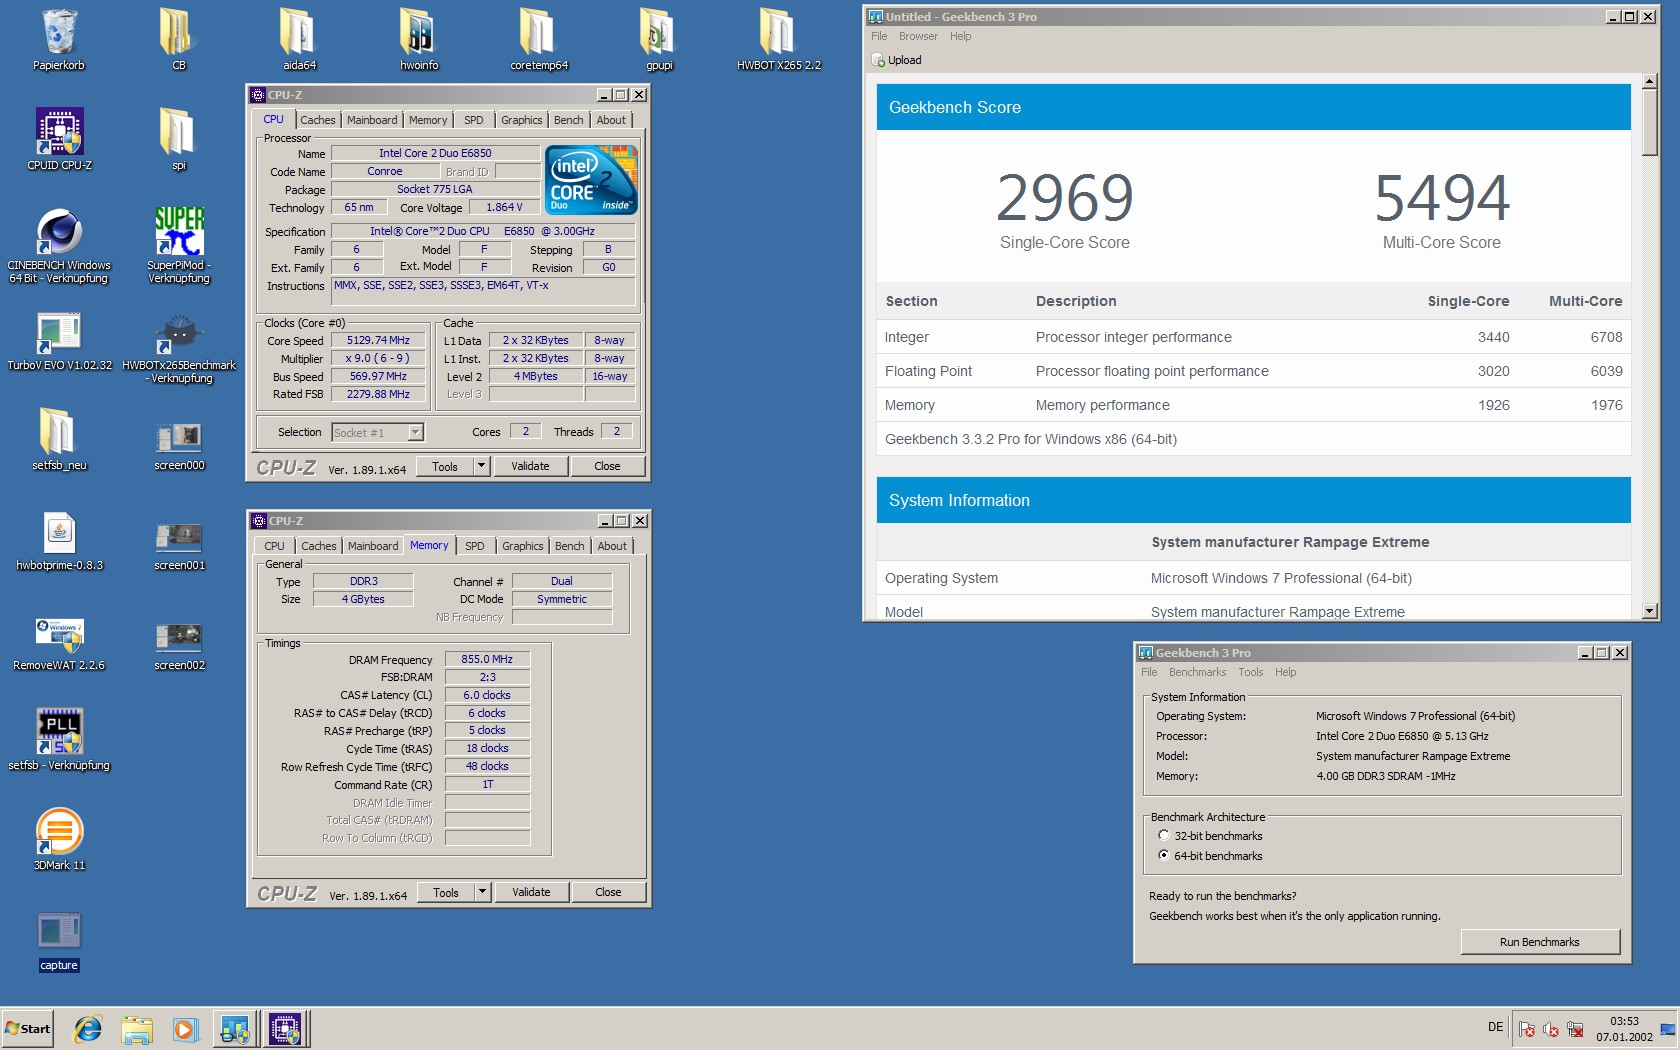Open the HWBOT X265 2.2 folder
Viewport: 1680px width, 1050px height.
coord(779,40)
